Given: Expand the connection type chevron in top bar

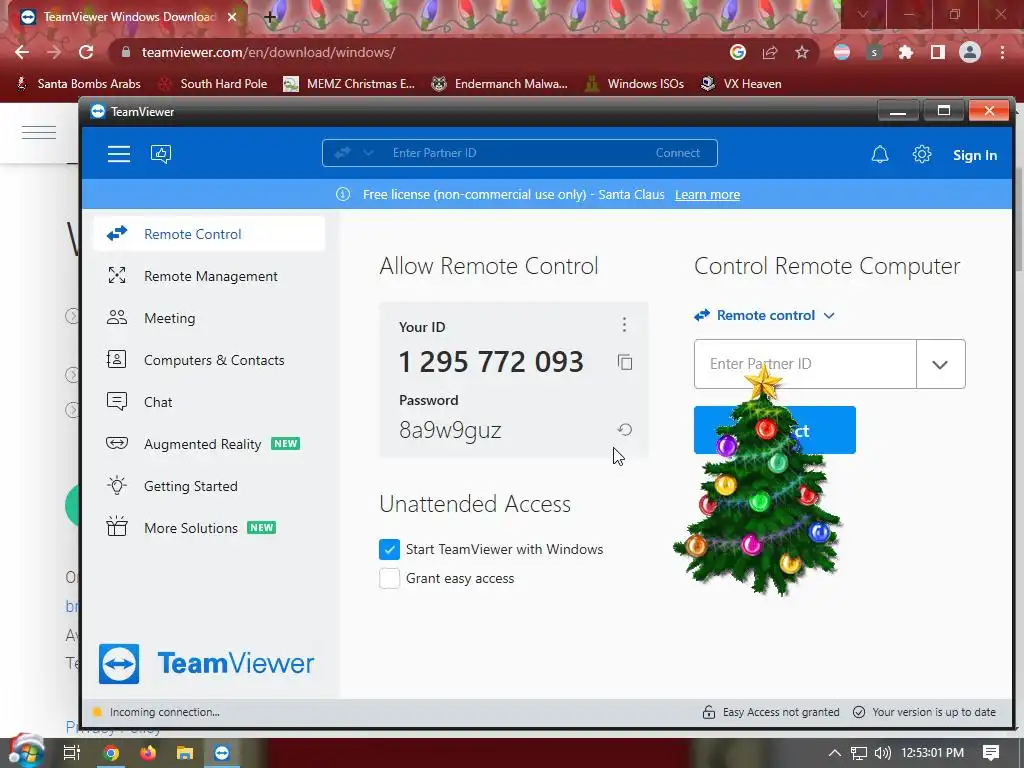Looking at the screenshot, I should 368,153.
